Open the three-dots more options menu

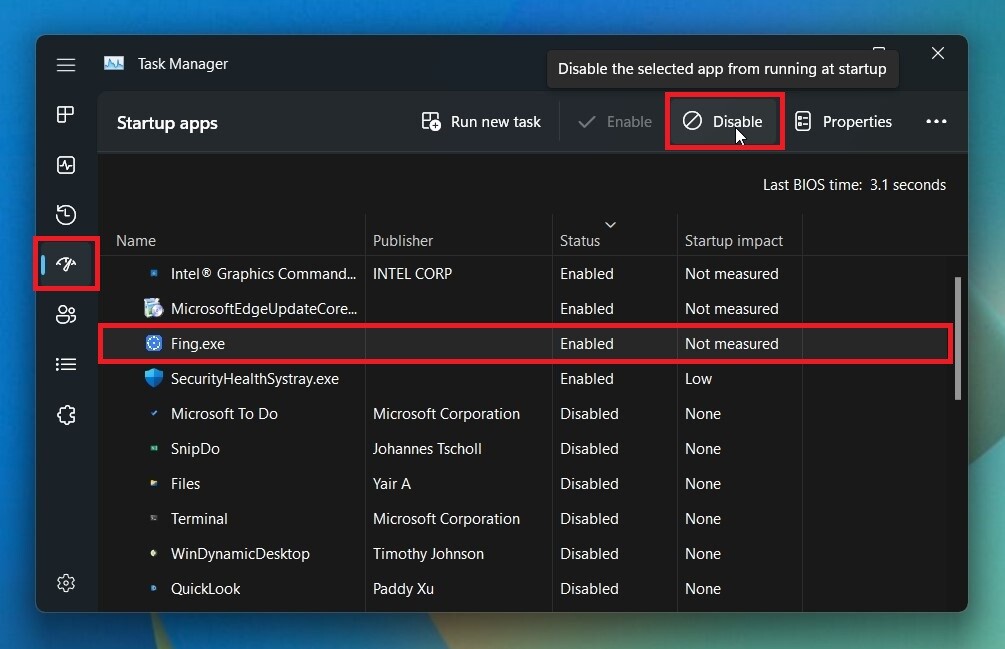[936, 122]
